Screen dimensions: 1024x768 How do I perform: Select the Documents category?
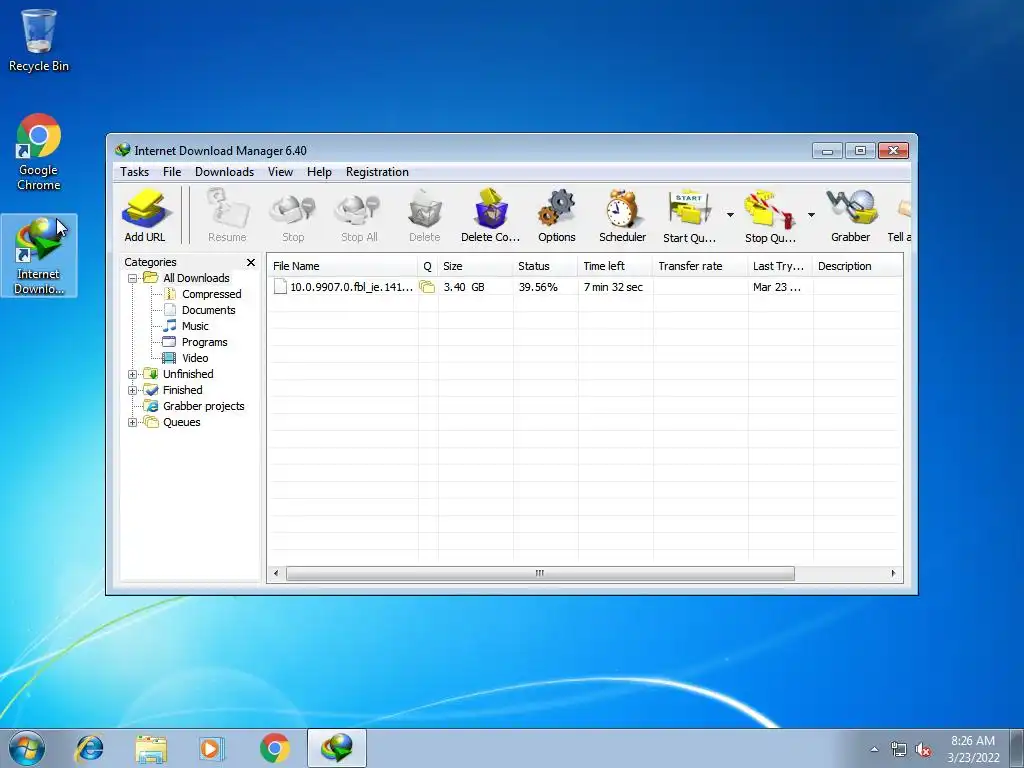coord(208,310)
